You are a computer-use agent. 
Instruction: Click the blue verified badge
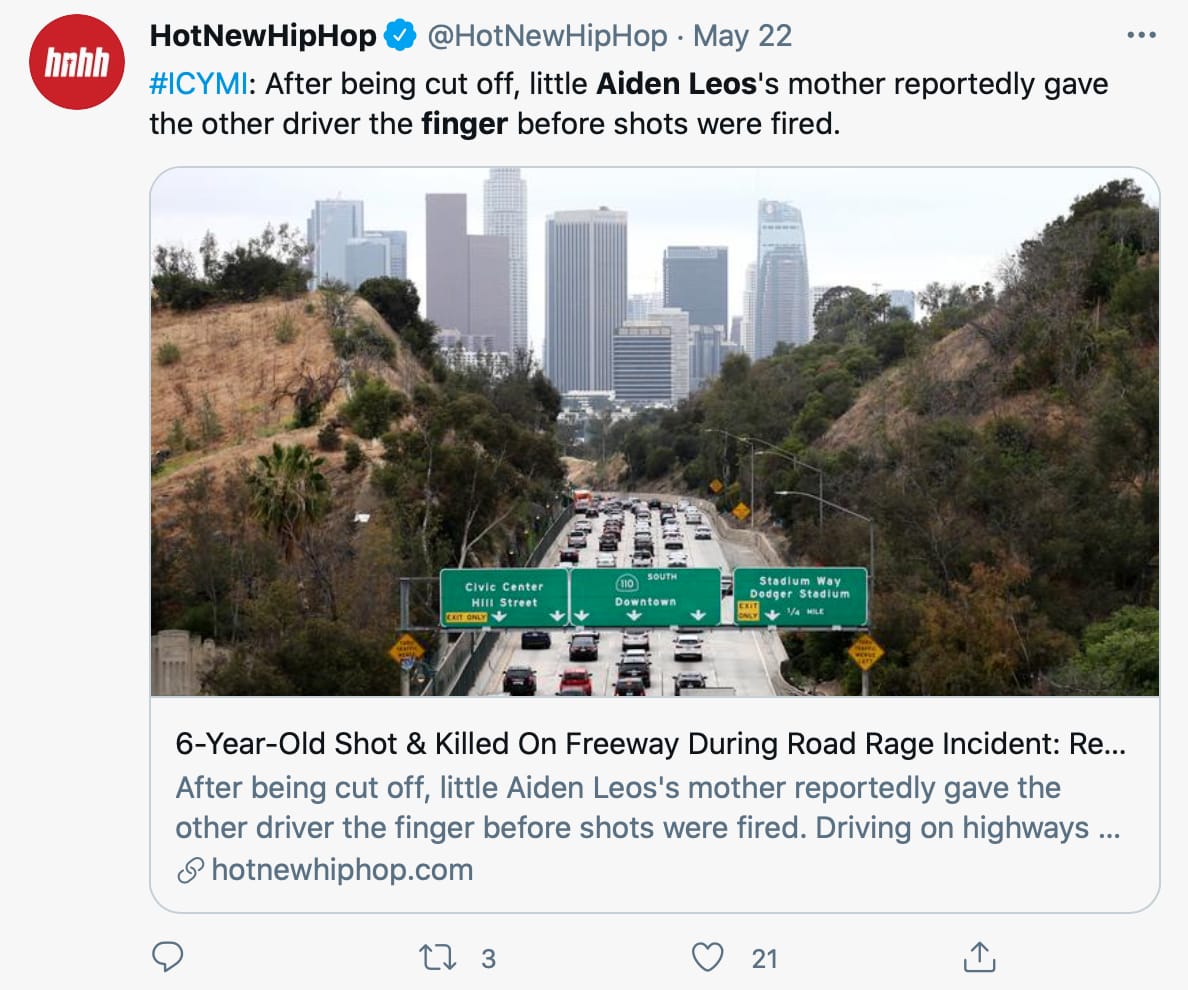[401, 37]
